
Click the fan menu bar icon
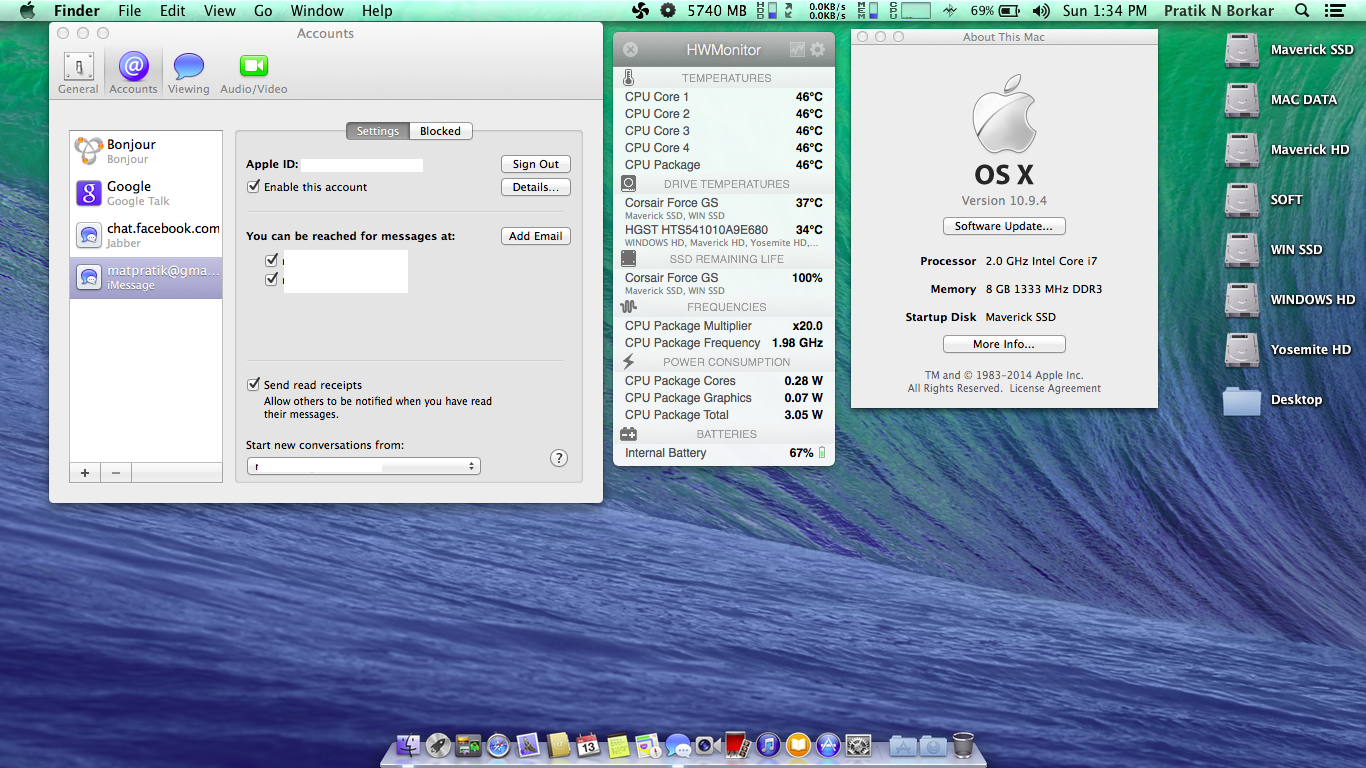(x=640, y=11)
